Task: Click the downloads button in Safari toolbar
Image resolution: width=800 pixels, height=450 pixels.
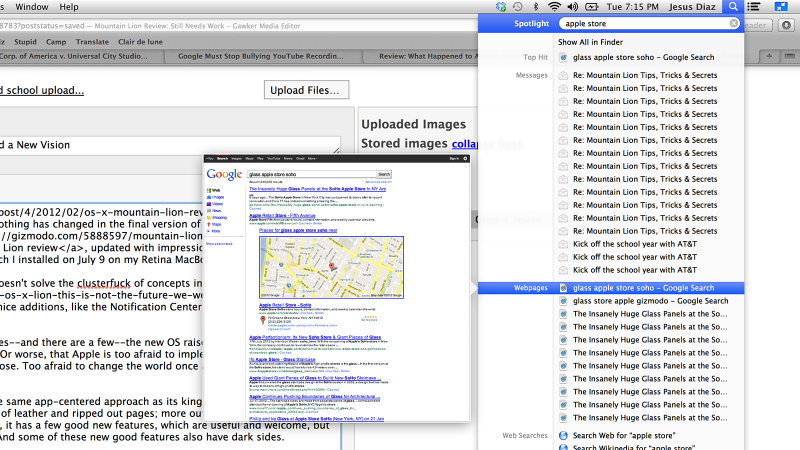Action: click(x=787, y=25)
